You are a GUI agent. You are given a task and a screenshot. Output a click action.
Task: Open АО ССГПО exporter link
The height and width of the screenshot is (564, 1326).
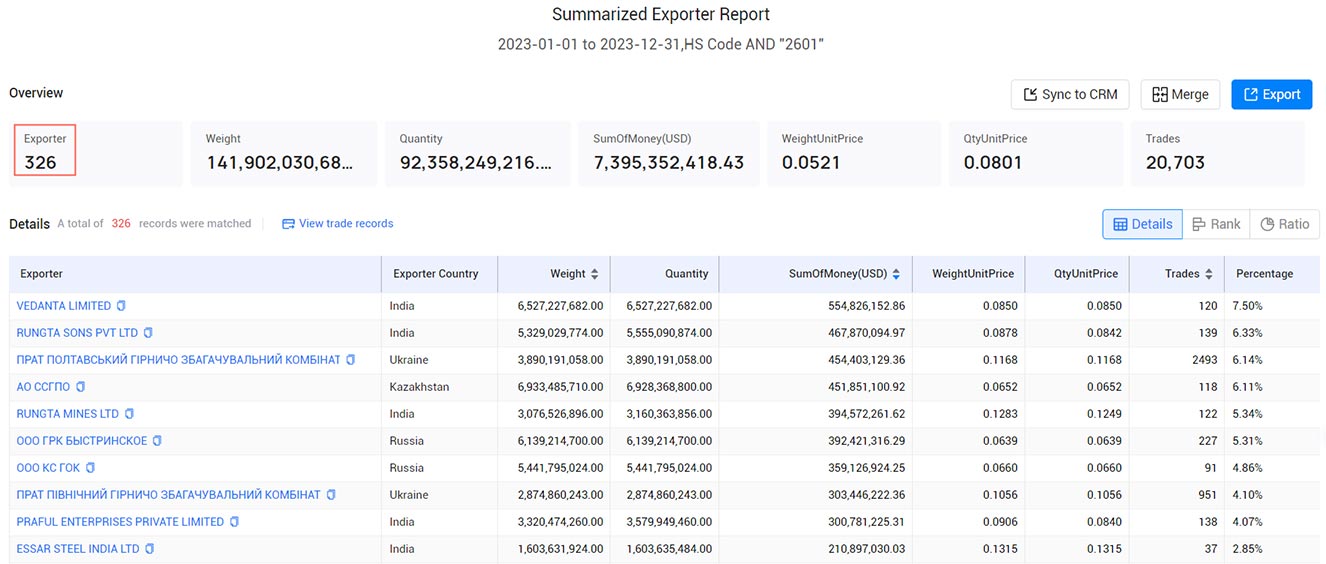point(44,387)
